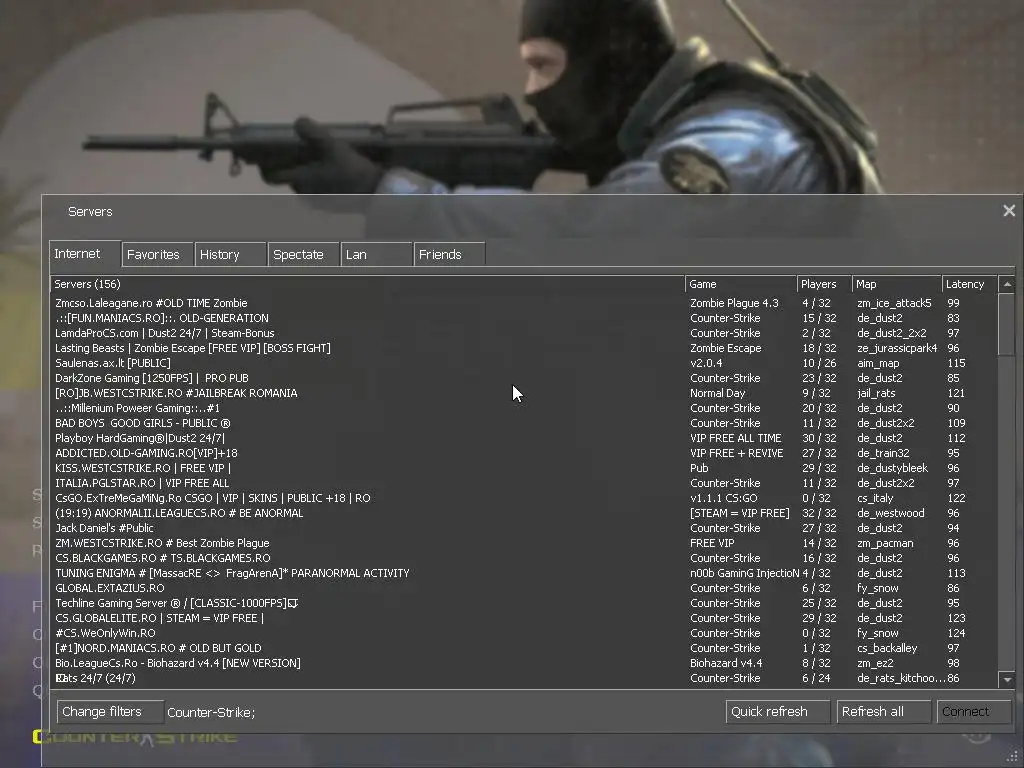Viewport: 1024px width, 768px height.
Task: Sort list by Players column header
Action: [x=824, y=284]
